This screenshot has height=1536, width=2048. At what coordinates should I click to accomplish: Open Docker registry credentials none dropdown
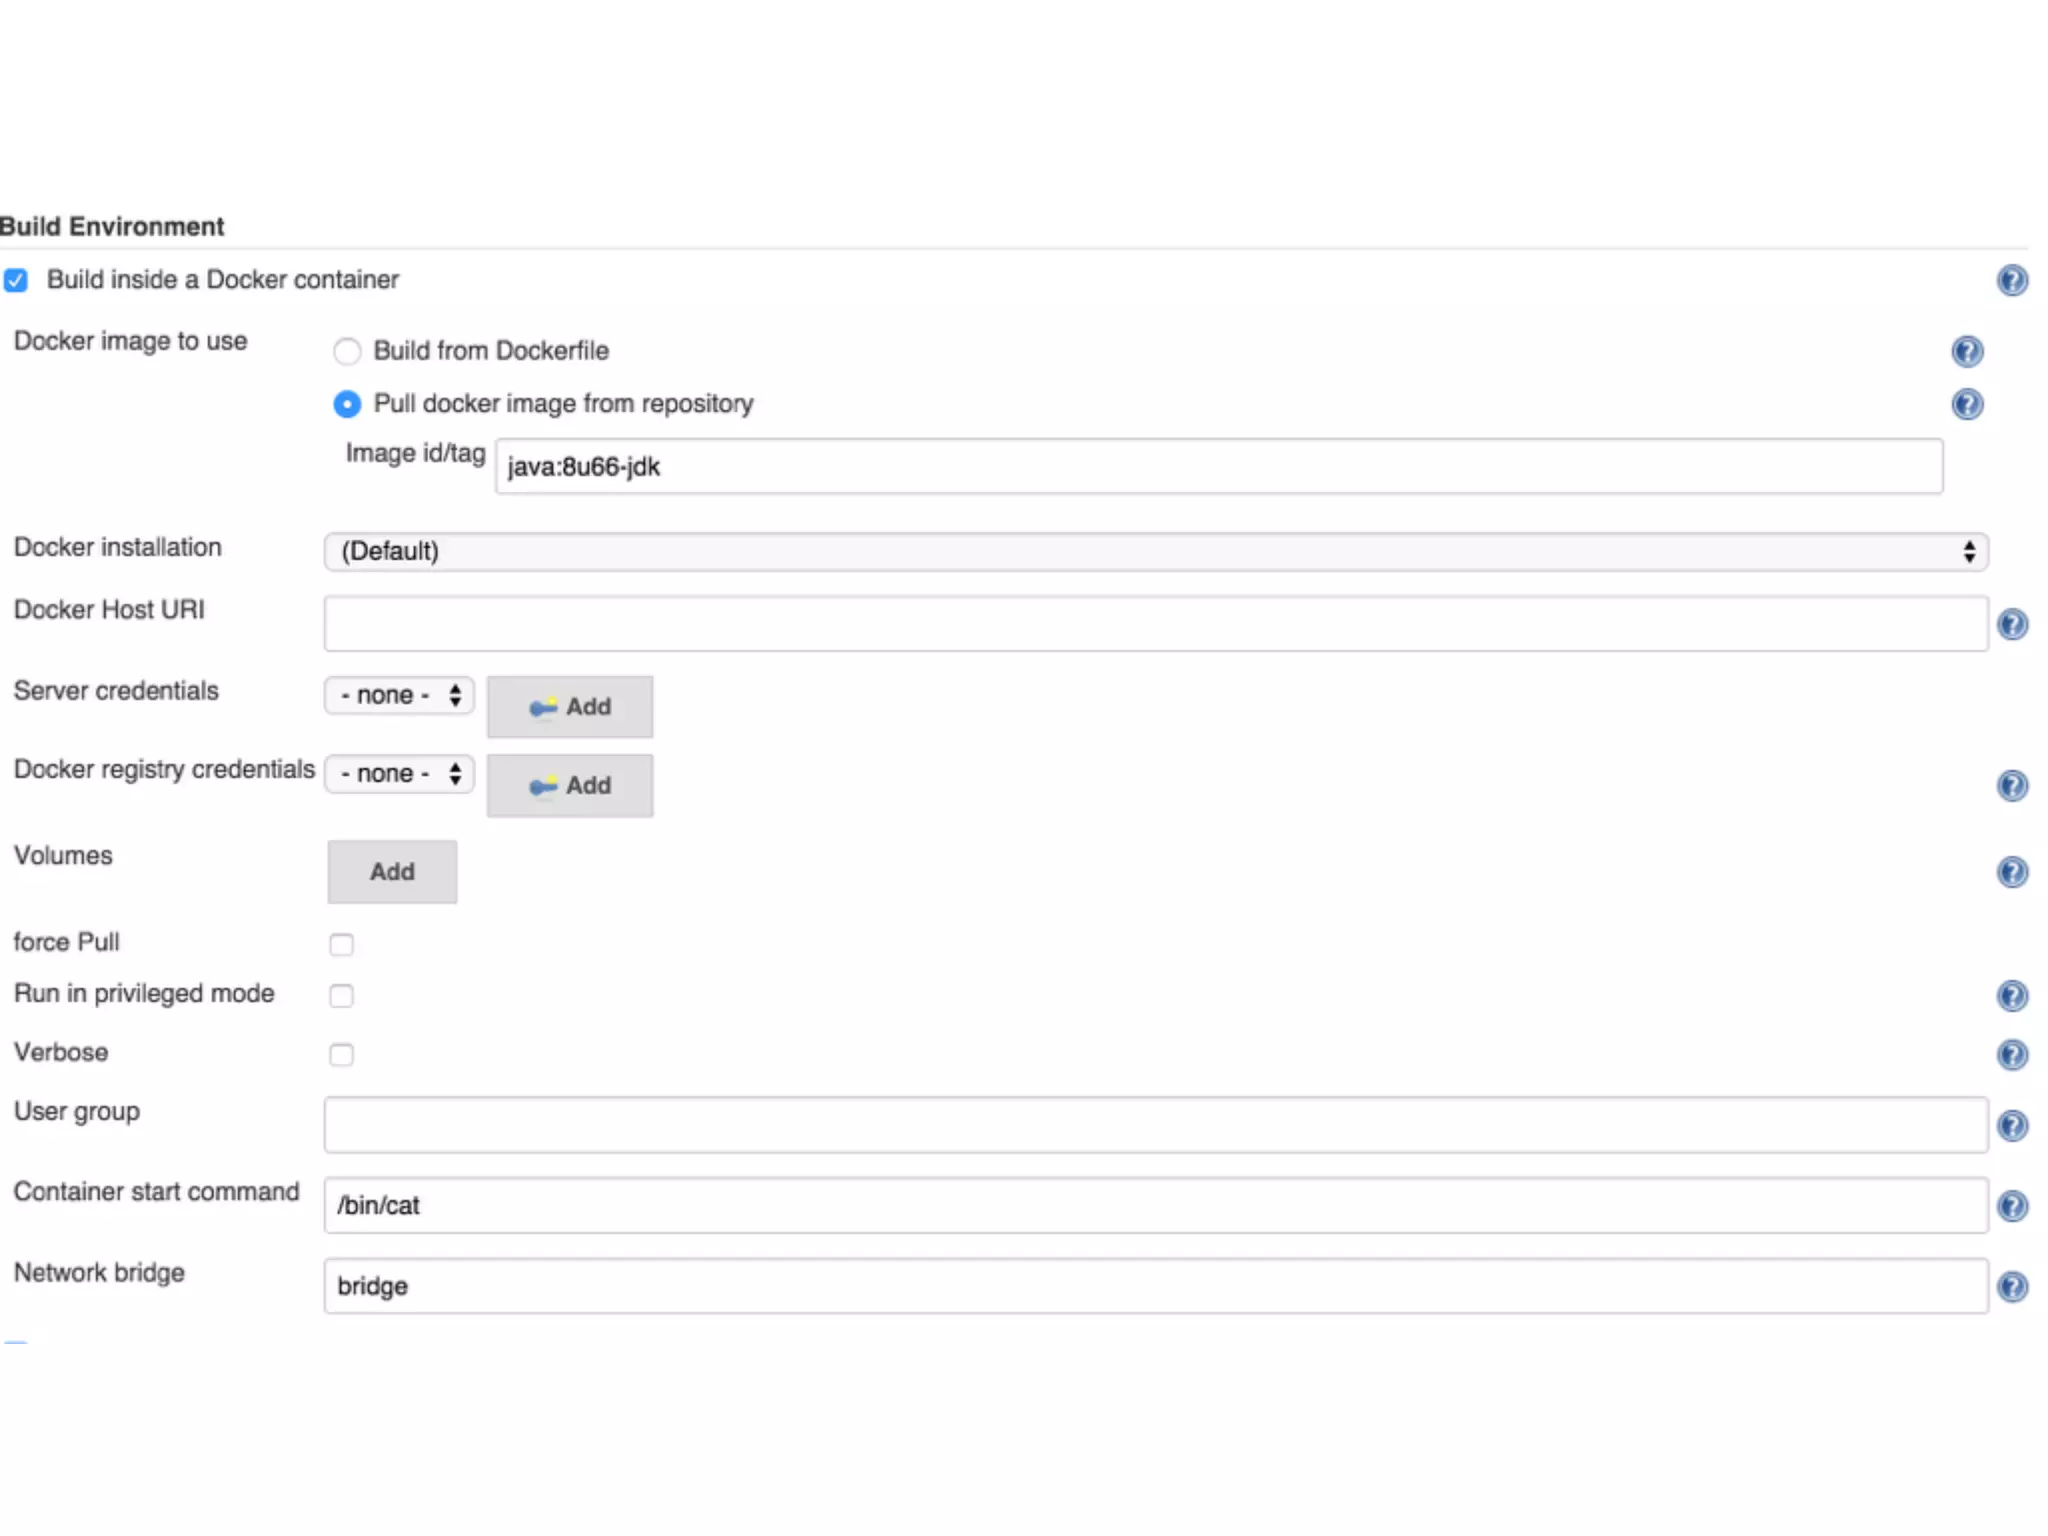(x=399, y=774)
